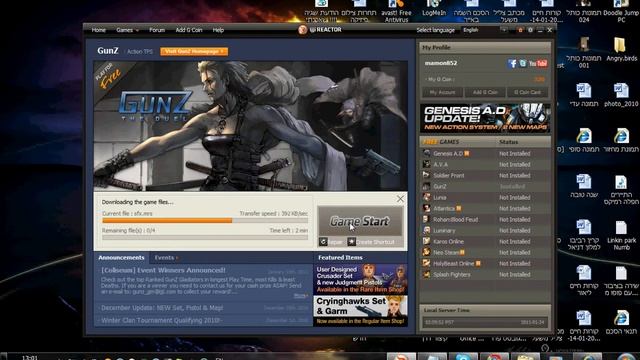Image resolution: width=640 pixels, height=360 pixels.
Task: Select Rohan:Blood Feud game icon
Action: click(x=427, y=219)
